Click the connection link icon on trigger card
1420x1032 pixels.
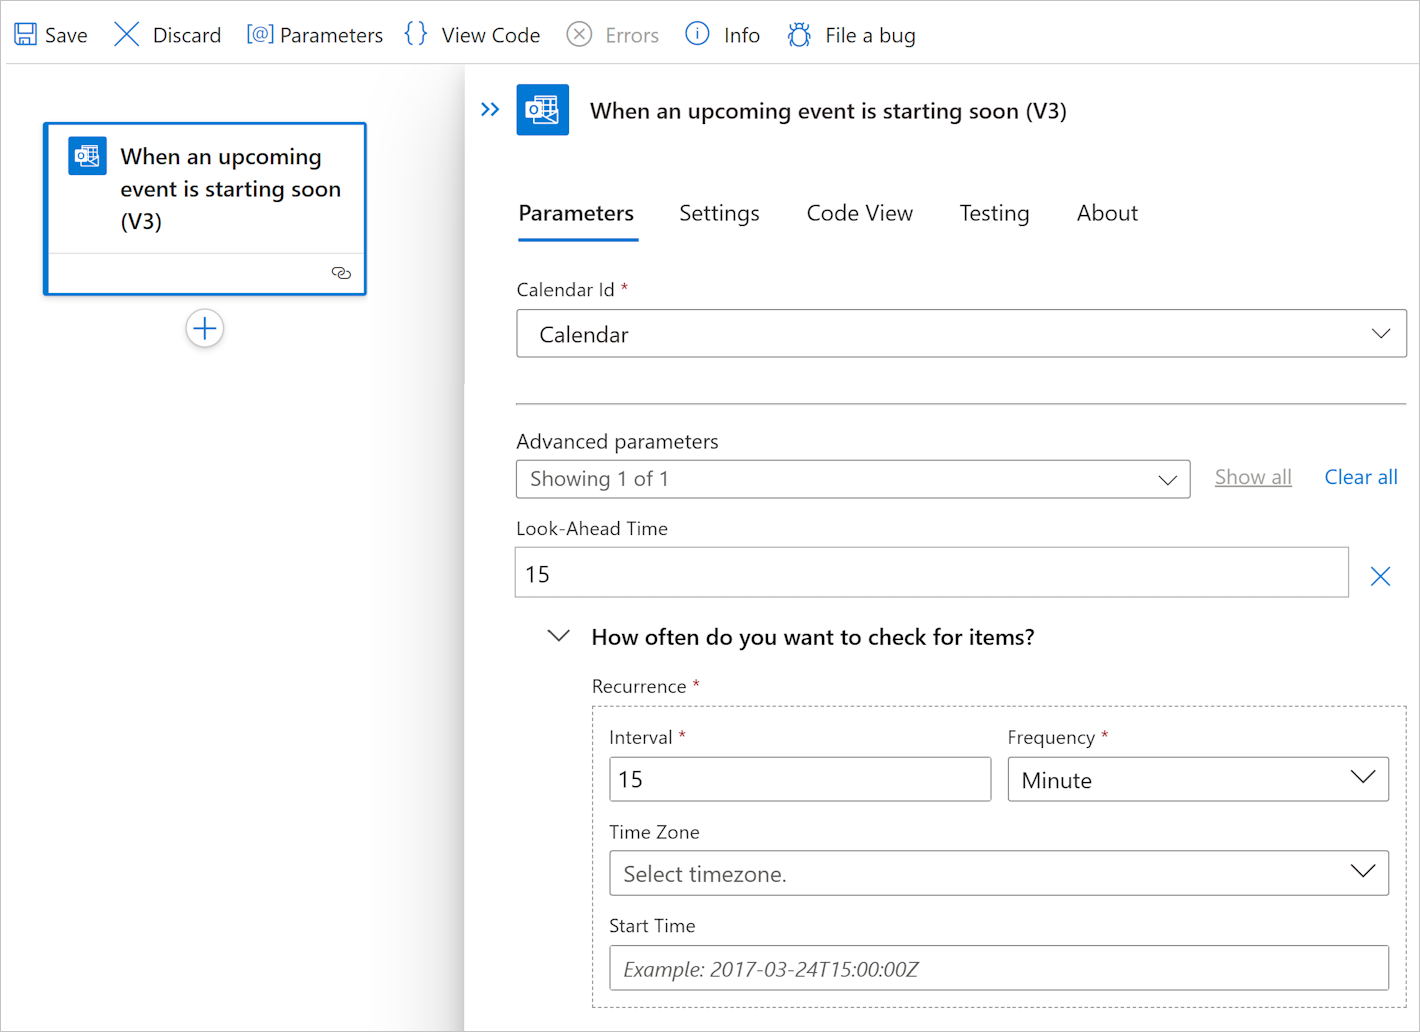[x=341, y=273]
